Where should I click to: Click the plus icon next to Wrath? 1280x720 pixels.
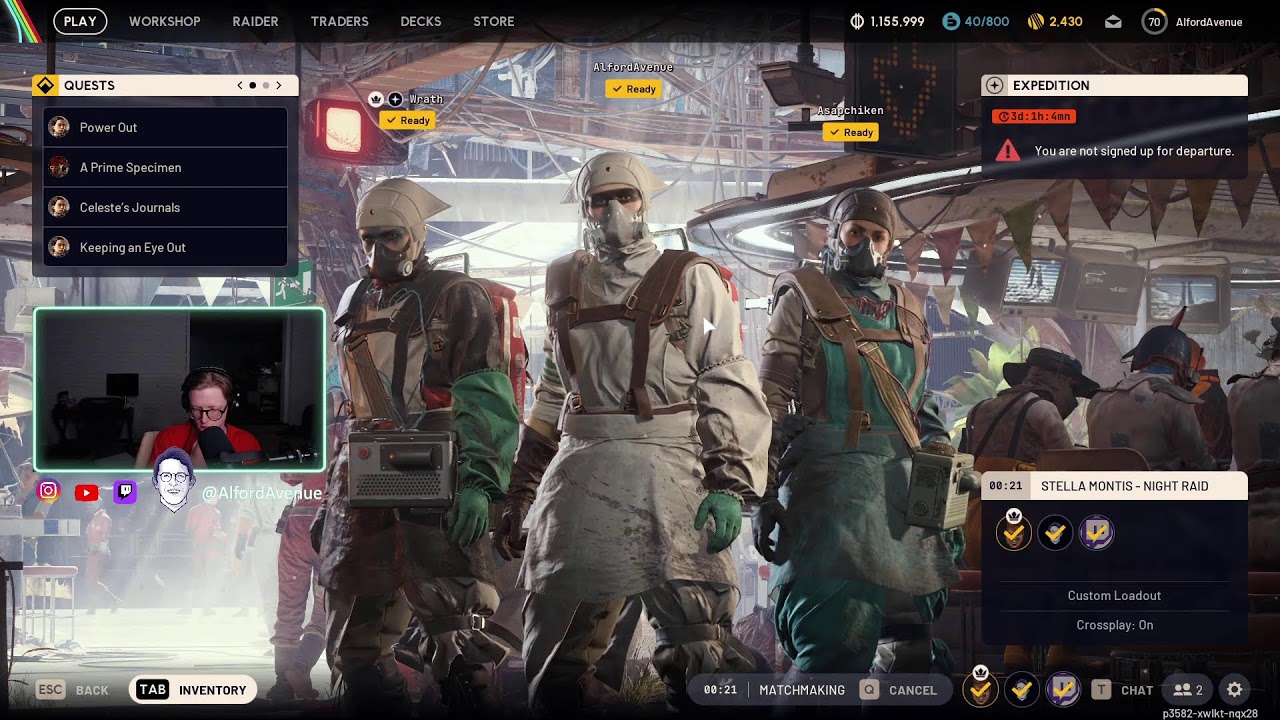(395, 99)
